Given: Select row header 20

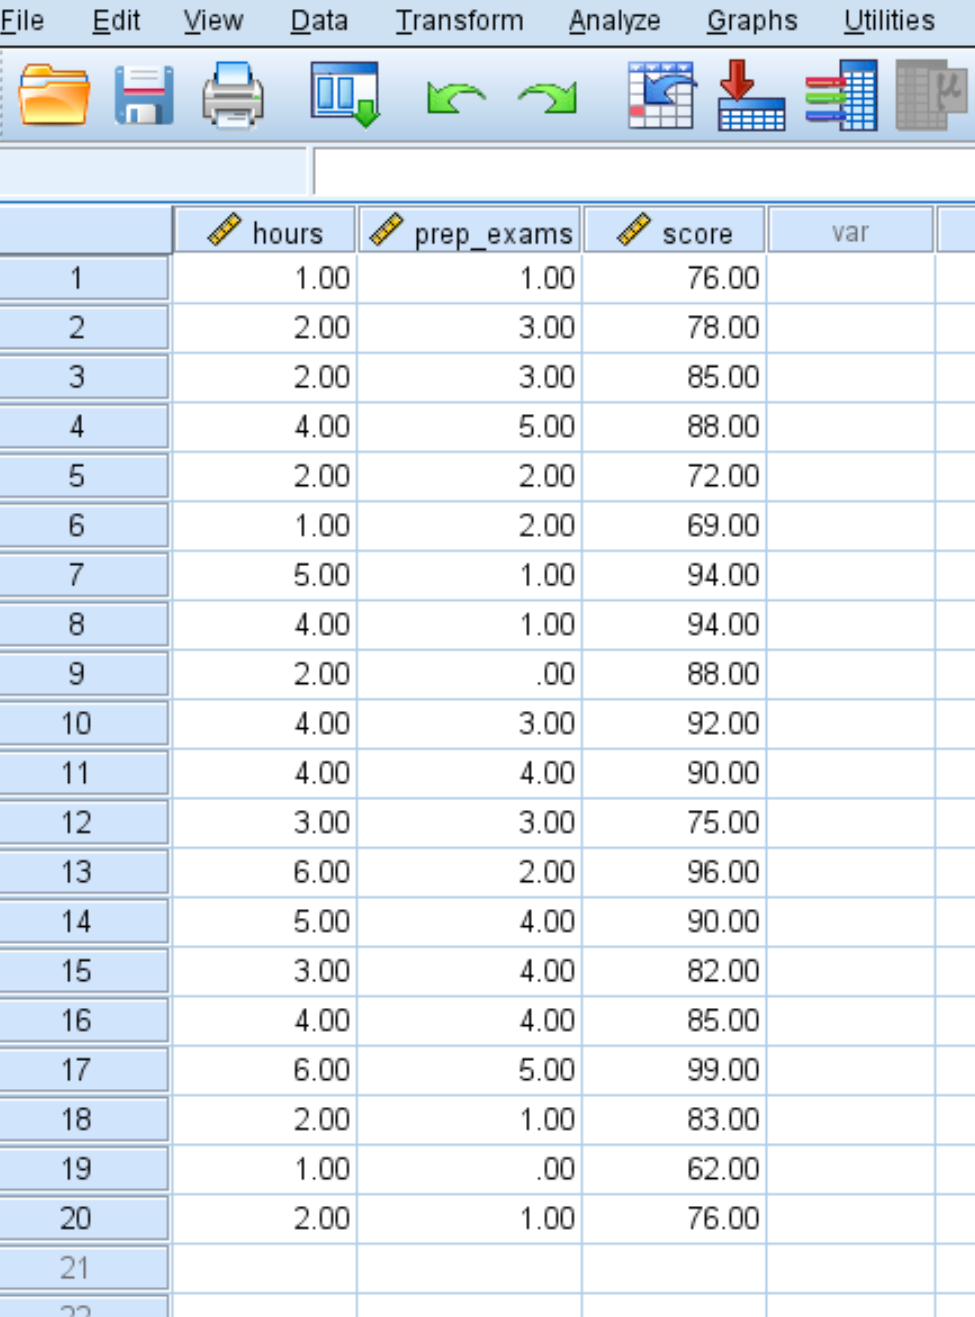Looking at the screenshot, I should pyautogui.click(x=84, y=1218).
